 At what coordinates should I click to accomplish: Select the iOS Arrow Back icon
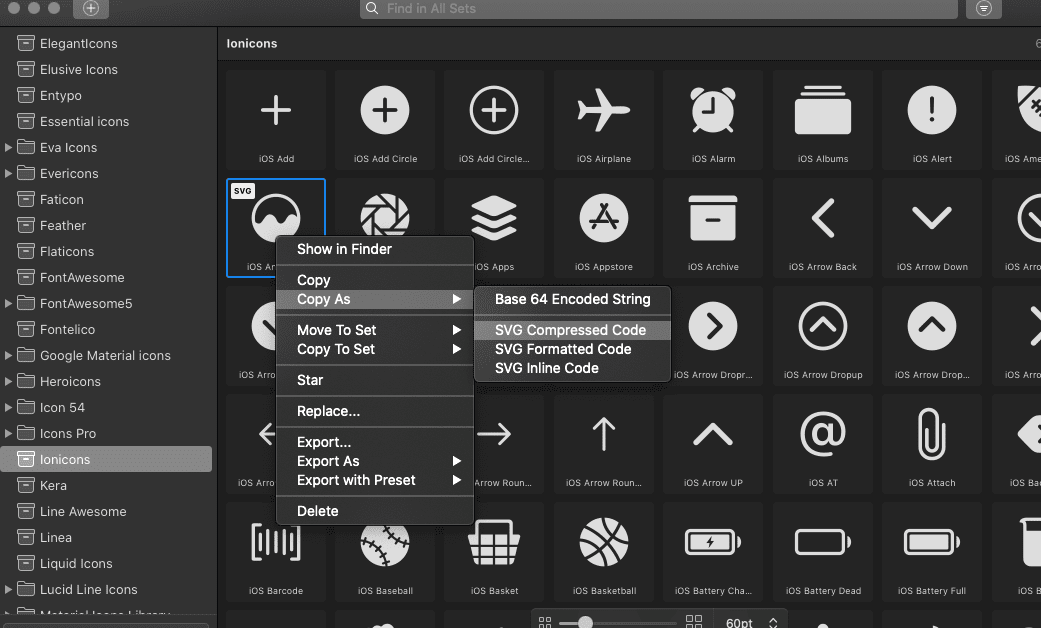point(823,228)
